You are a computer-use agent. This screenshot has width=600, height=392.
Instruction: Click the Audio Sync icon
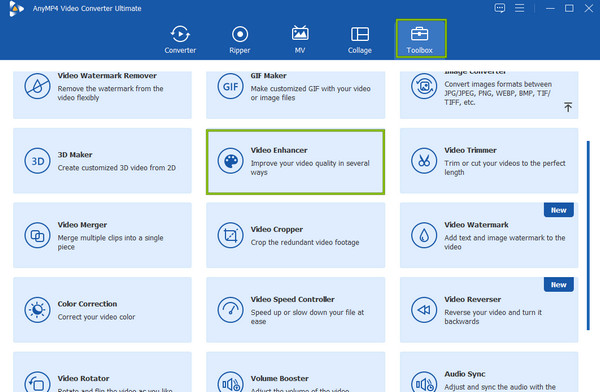coord(424,382)
